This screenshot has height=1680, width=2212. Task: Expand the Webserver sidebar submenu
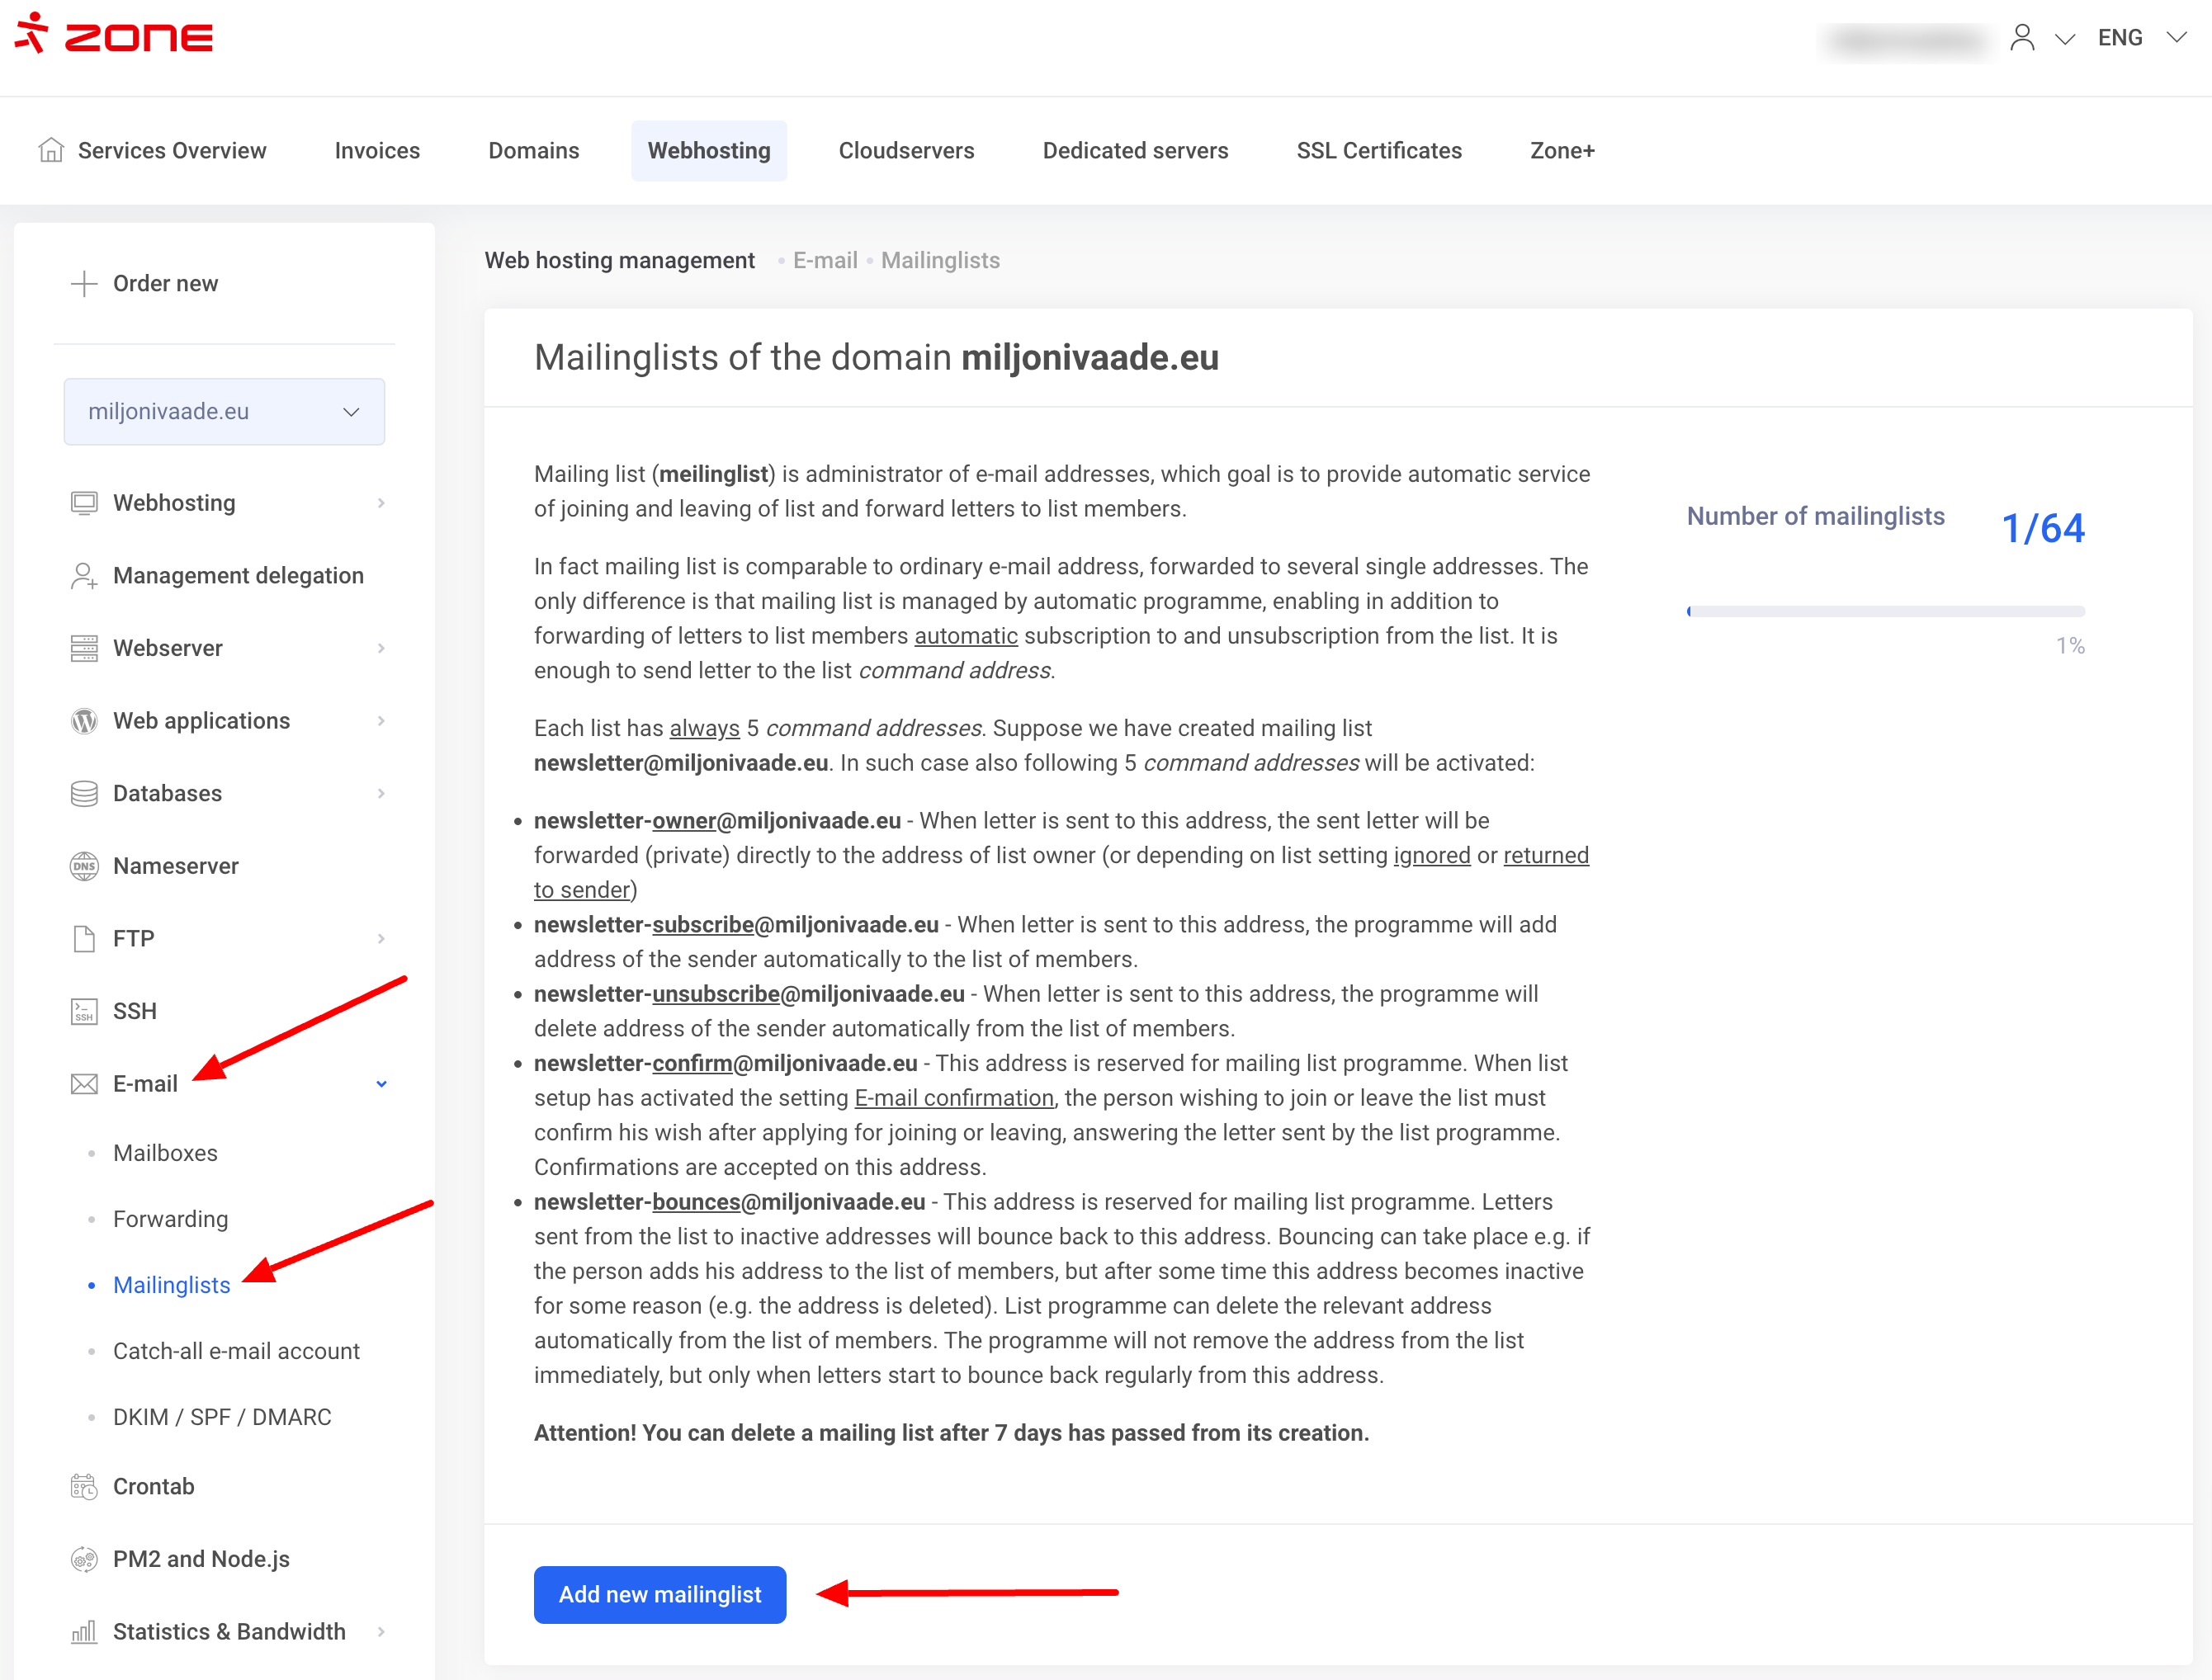click(381, 648)
